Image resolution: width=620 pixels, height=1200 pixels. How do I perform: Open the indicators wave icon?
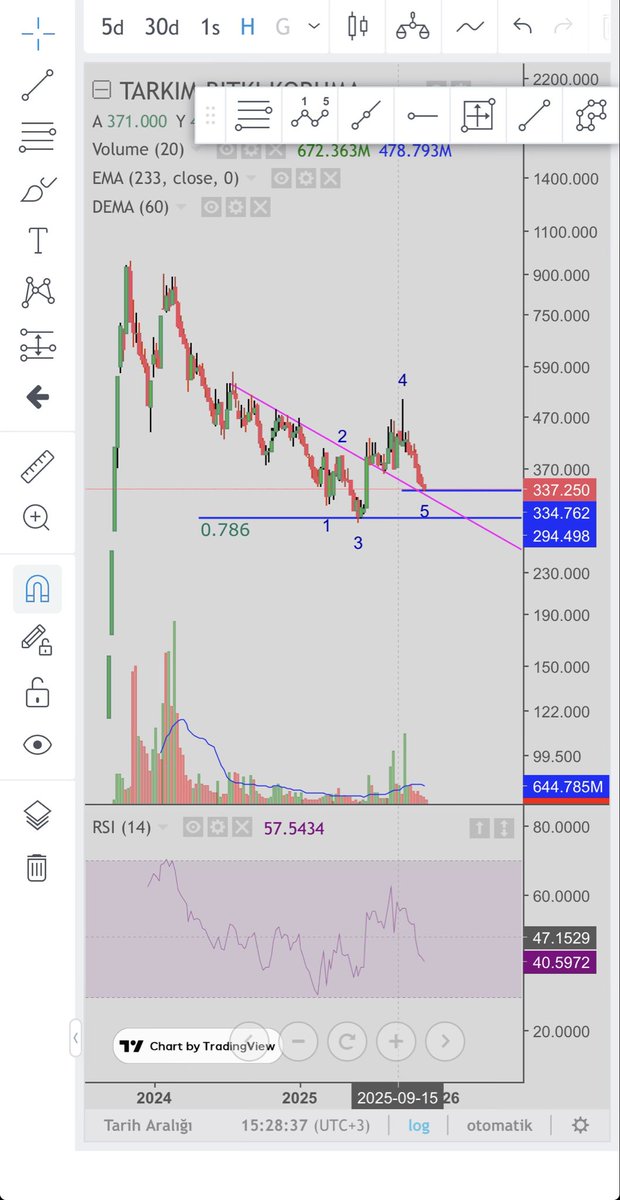469,27
